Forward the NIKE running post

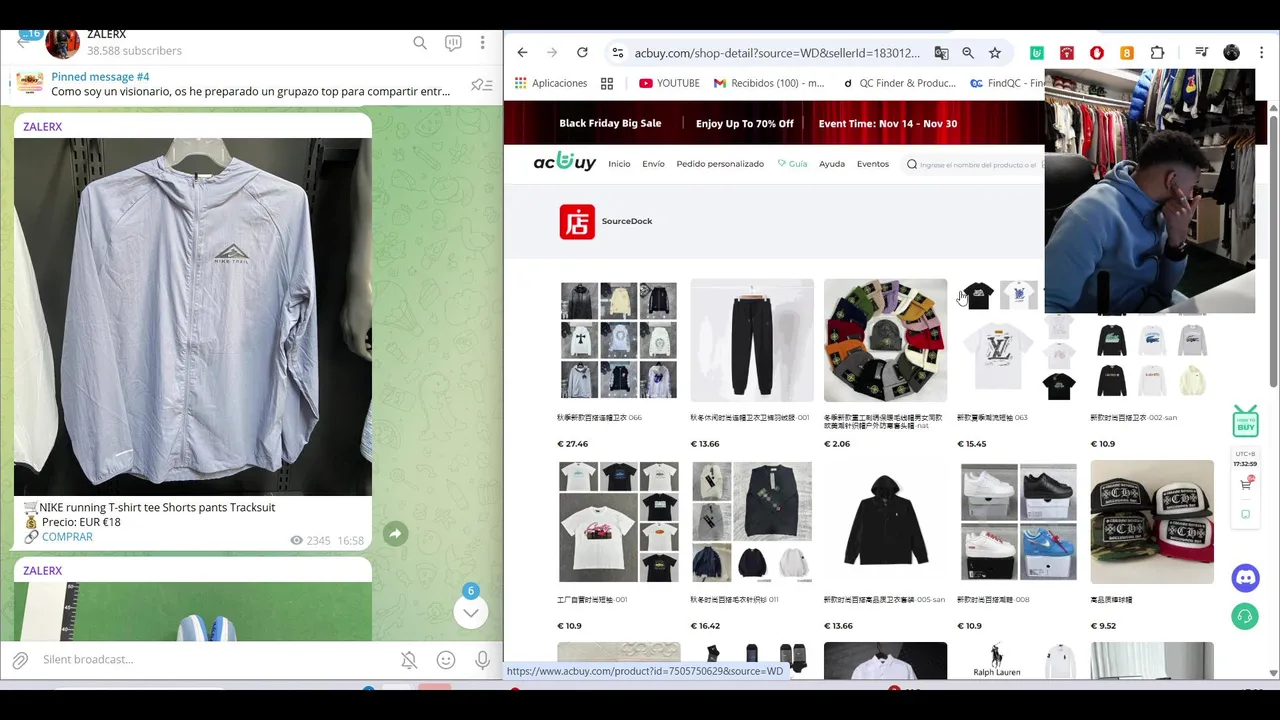point(395,534)
